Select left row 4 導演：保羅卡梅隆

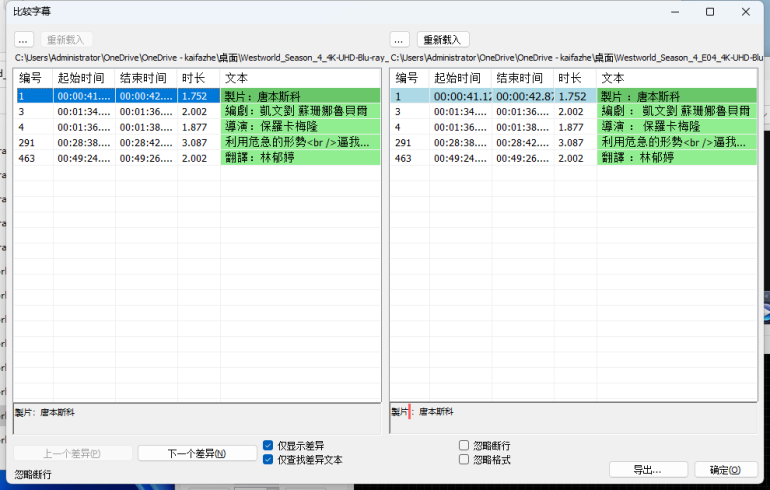(301, 127)
